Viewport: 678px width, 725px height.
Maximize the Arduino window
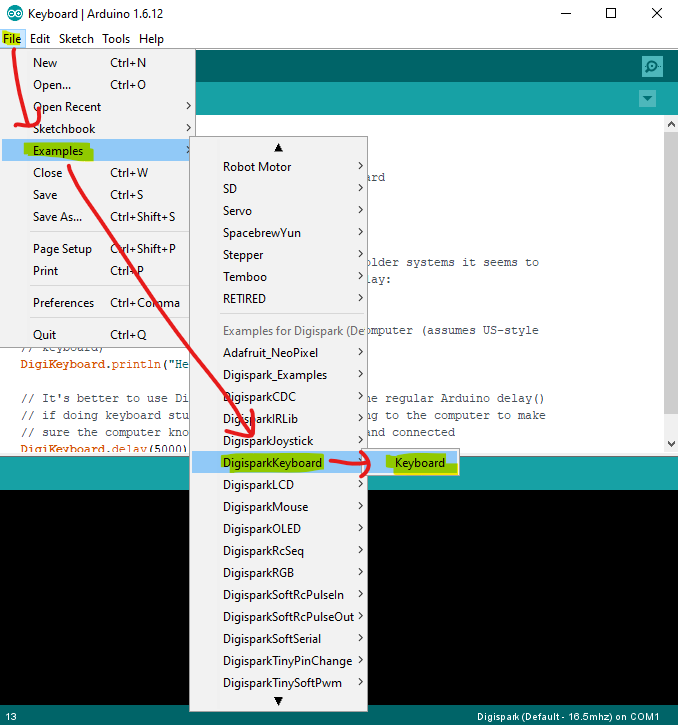(x=611, y=13)
